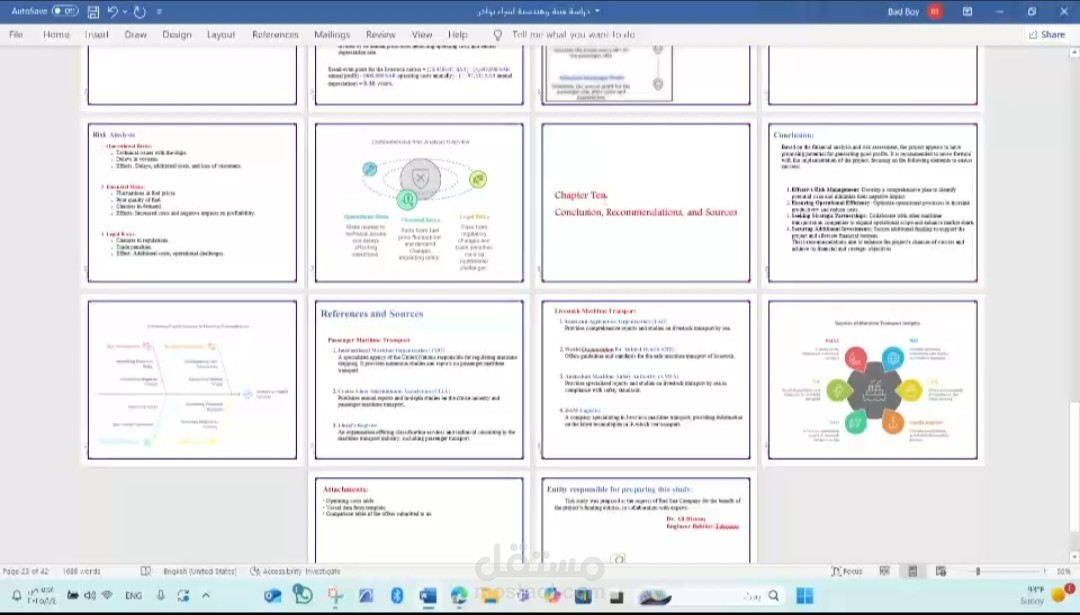
Task: Switch to Print Layout view icon
Action: 912,571
